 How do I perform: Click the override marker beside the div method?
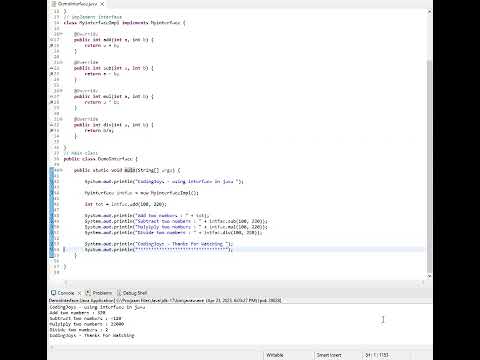pos(51,125)
